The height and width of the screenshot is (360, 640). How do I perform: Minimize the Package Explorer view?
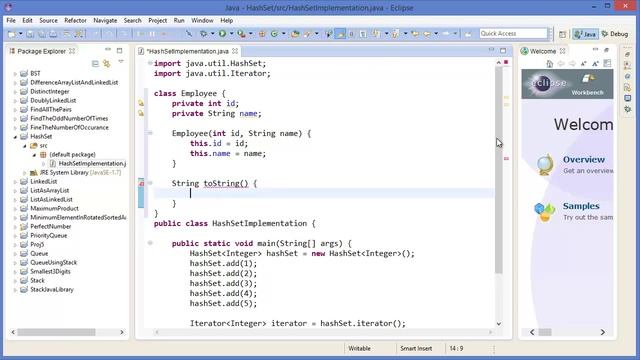[x=108, y=50]
